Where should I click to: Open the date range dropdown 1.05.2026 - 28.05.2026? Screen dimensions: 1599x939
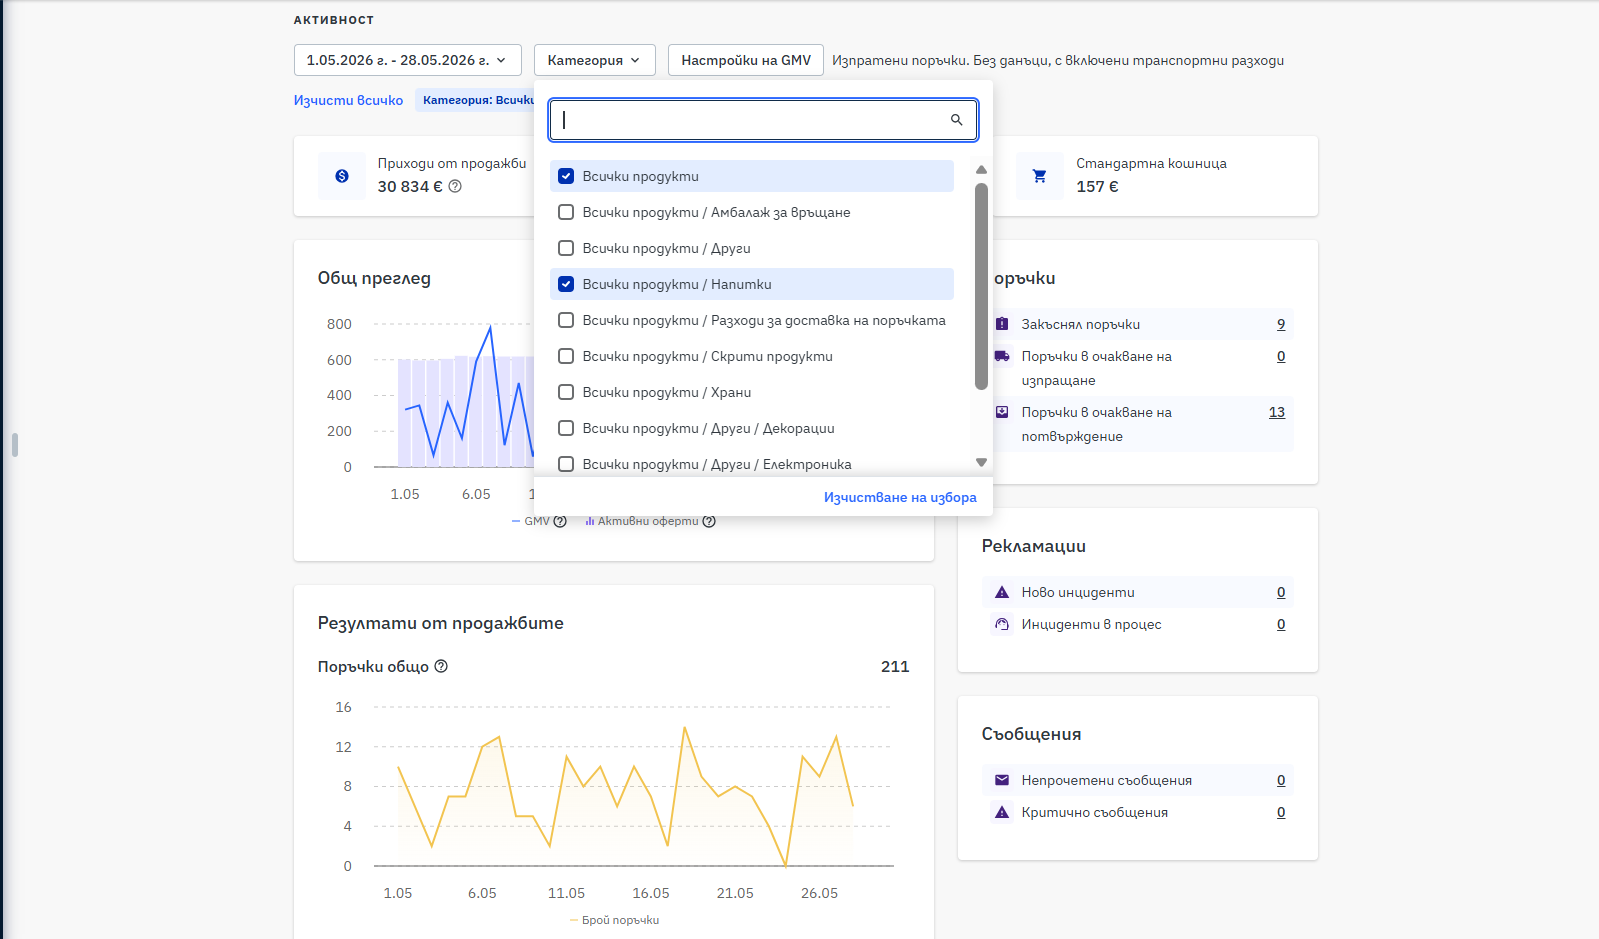click(408, 60)
